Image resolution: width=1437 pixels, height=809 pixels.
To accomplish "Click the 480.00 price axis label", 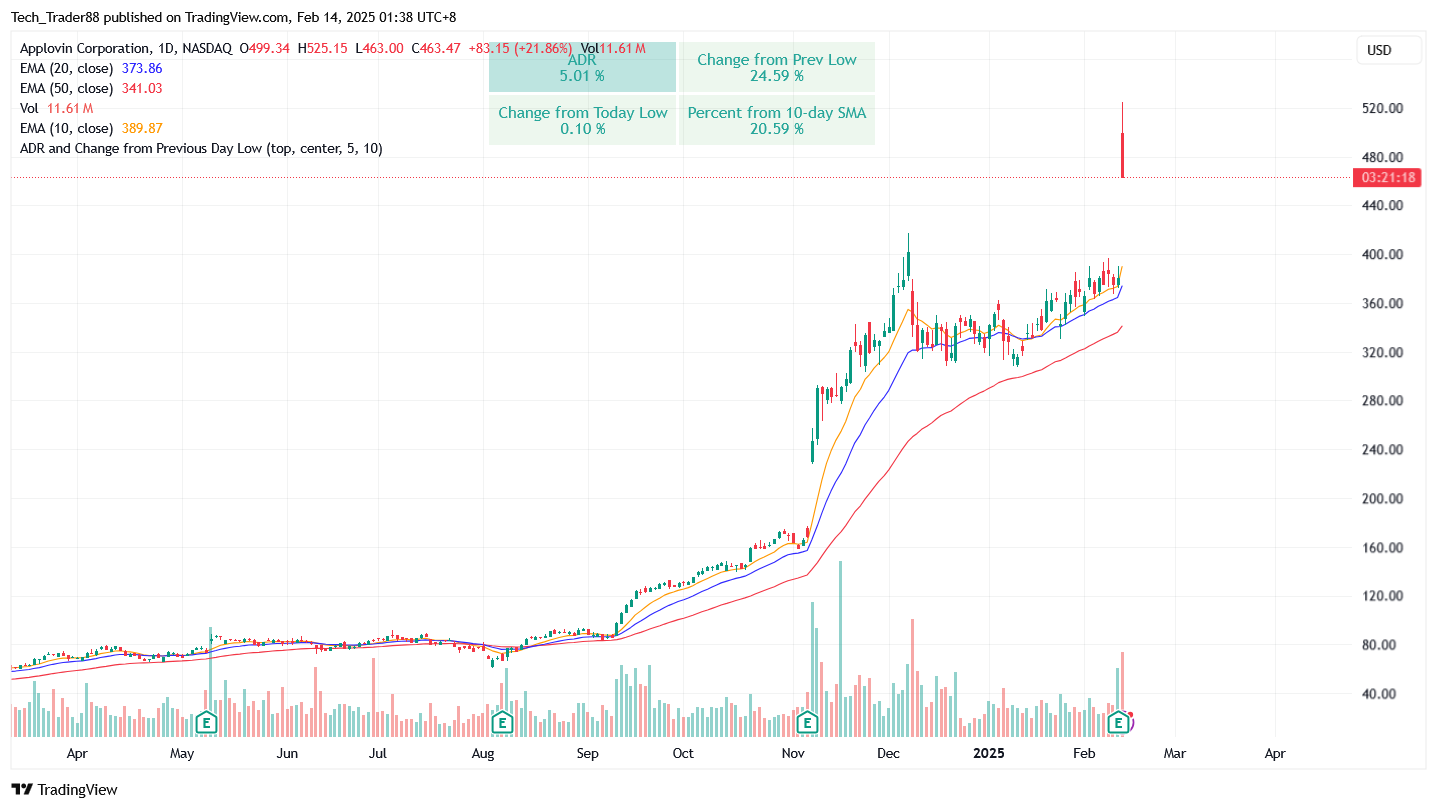I will [x=1382, y=157].
